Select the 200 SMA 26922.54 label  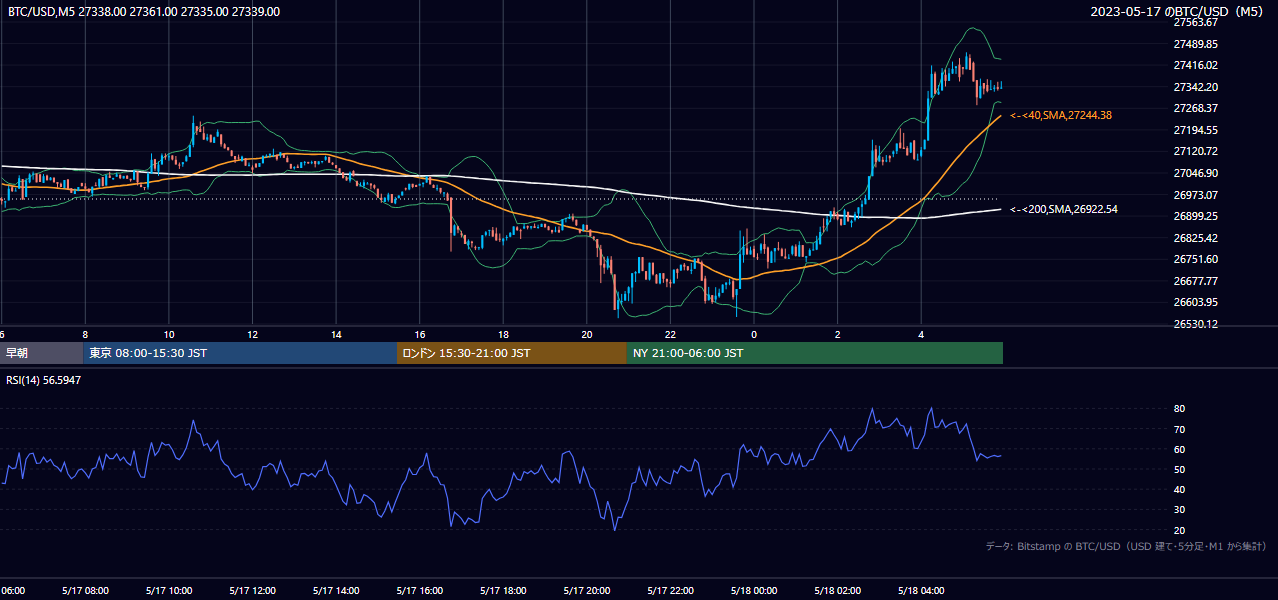tap(1064, 209)
